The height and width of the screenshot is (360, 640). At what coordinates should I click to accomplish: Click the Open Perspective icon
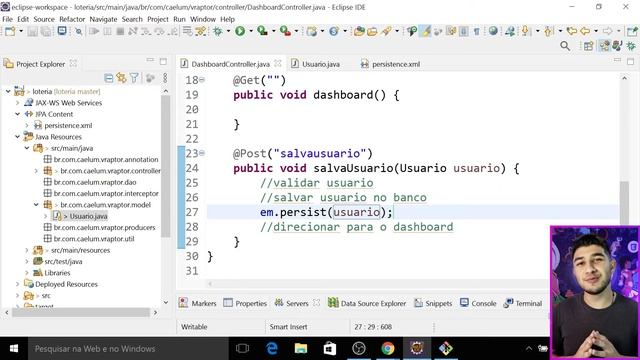[588, 46]
